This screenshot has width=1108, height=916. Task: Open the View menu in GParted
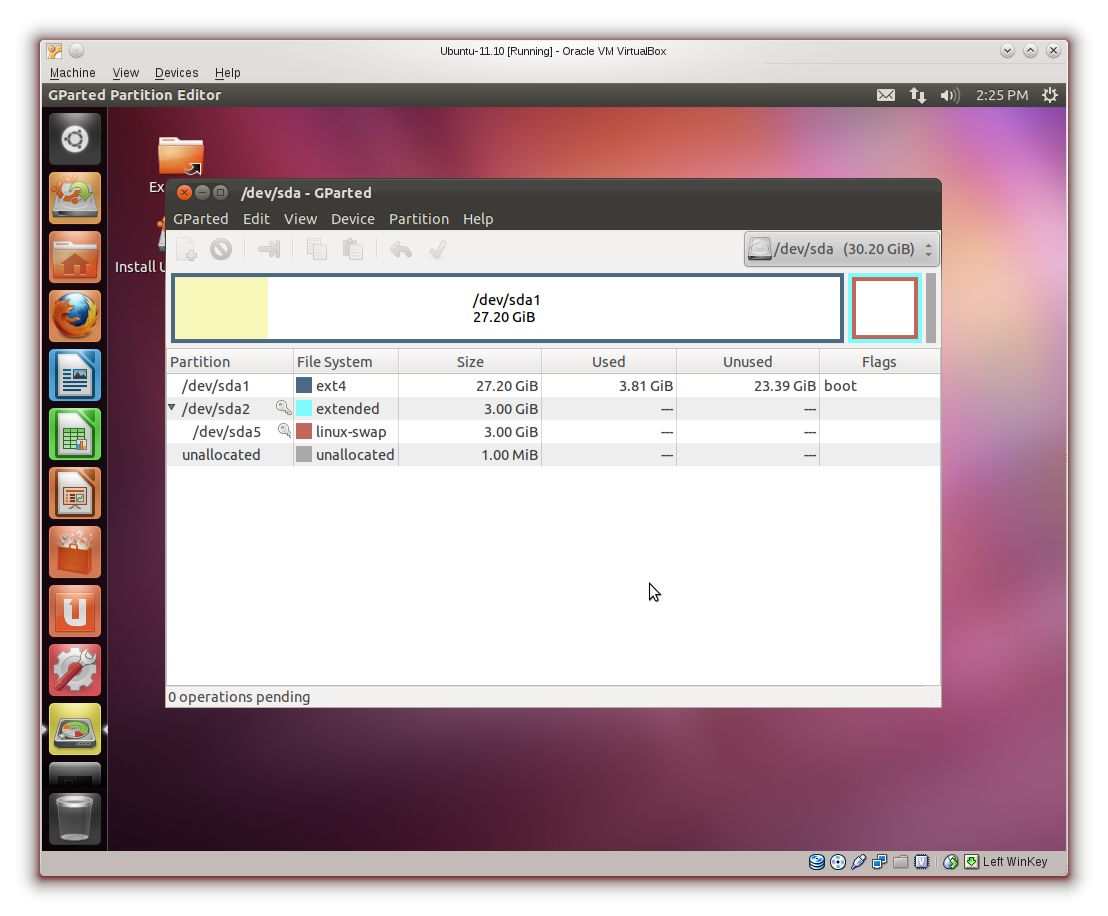click(x=300, y=219)
